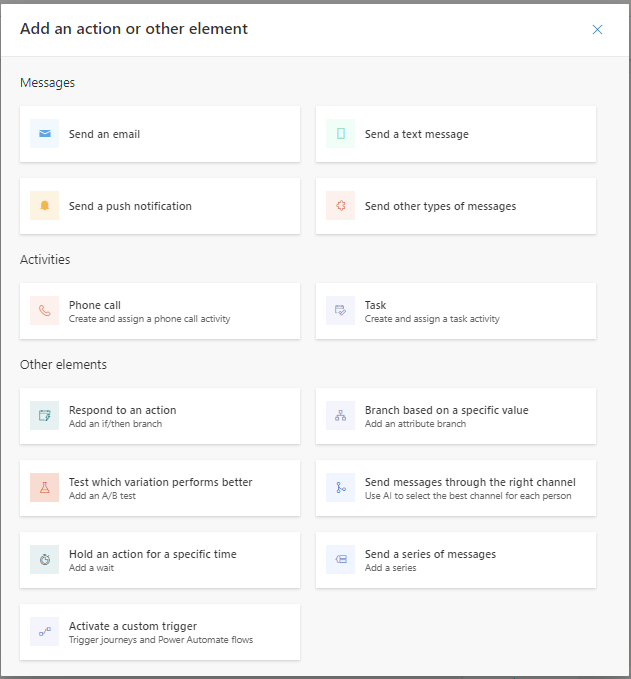Choose the Send an email label

point(104,134)
